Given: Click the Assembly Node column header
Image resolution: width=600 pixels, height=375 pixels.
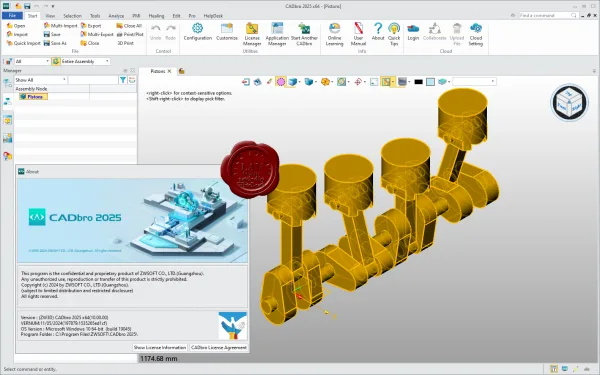Looking at the screenshot, I should point(52,89).
